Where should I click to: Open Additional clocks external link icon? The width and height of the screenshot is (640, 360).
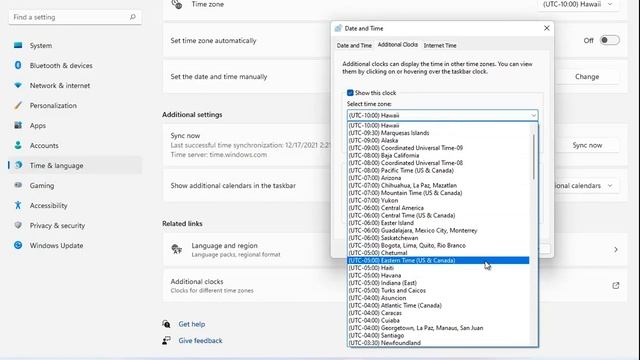(616, 286)
